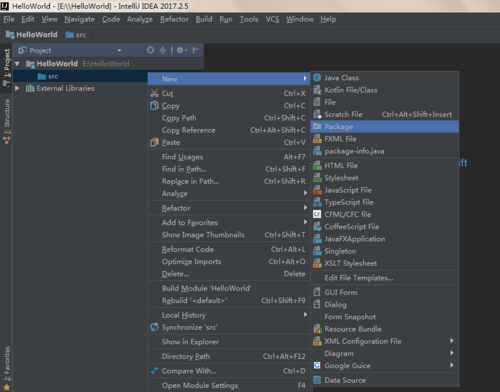Click the Synchronize 'src' refresh icon
Viewport: 500px width, 392px height.
click(154, 327)
